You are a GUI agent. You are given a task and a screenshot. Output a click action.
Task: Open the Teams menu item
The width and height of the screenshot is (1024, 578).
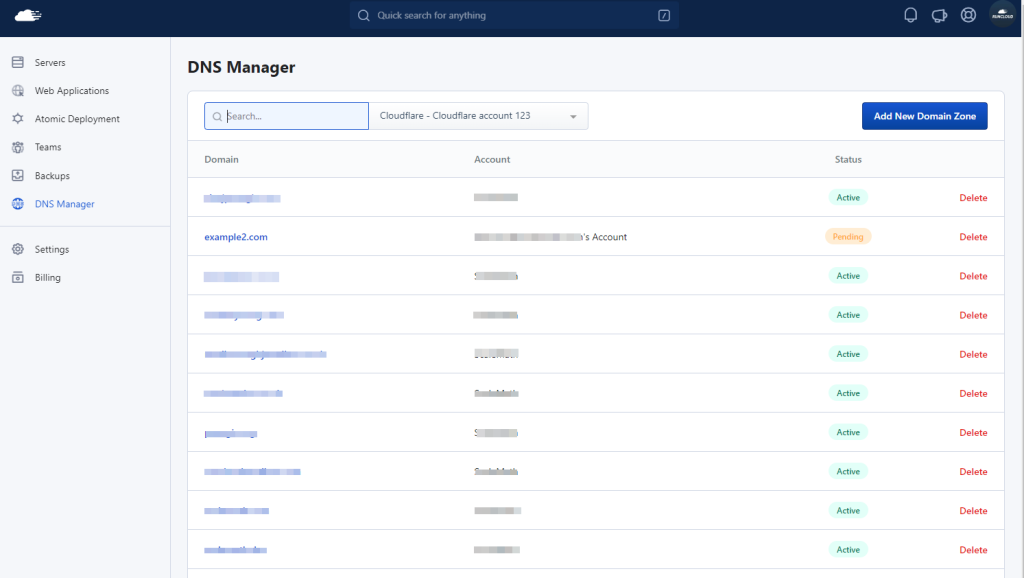48,147
